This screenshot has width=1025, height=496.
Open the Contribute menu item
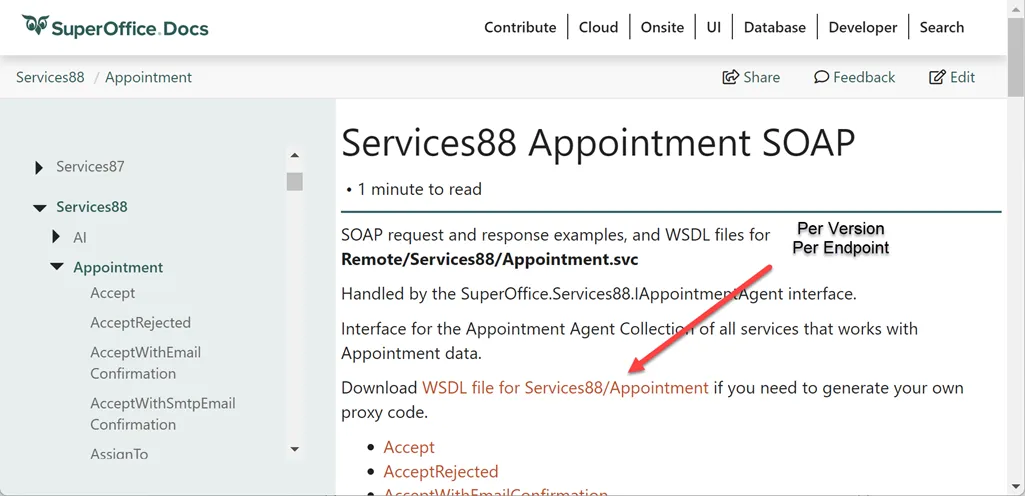pos(520,27)
